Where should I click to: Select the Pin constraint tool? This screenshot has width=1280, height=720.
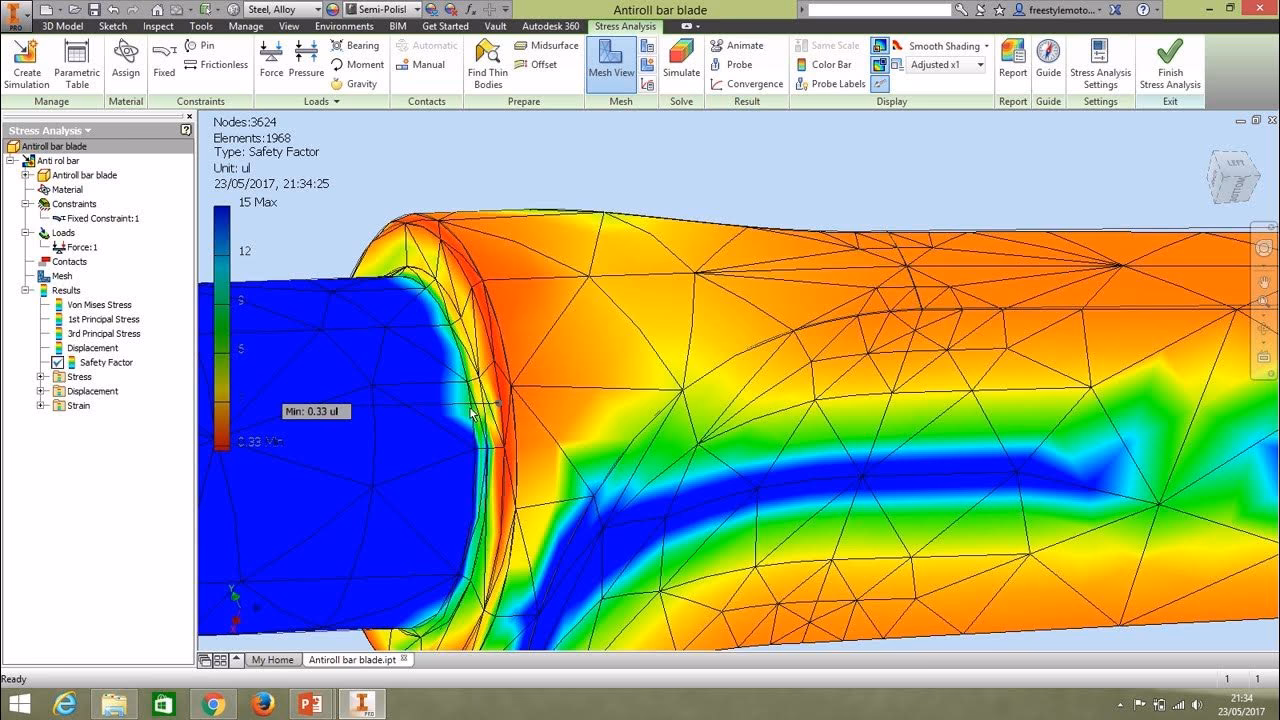(200, 45)
